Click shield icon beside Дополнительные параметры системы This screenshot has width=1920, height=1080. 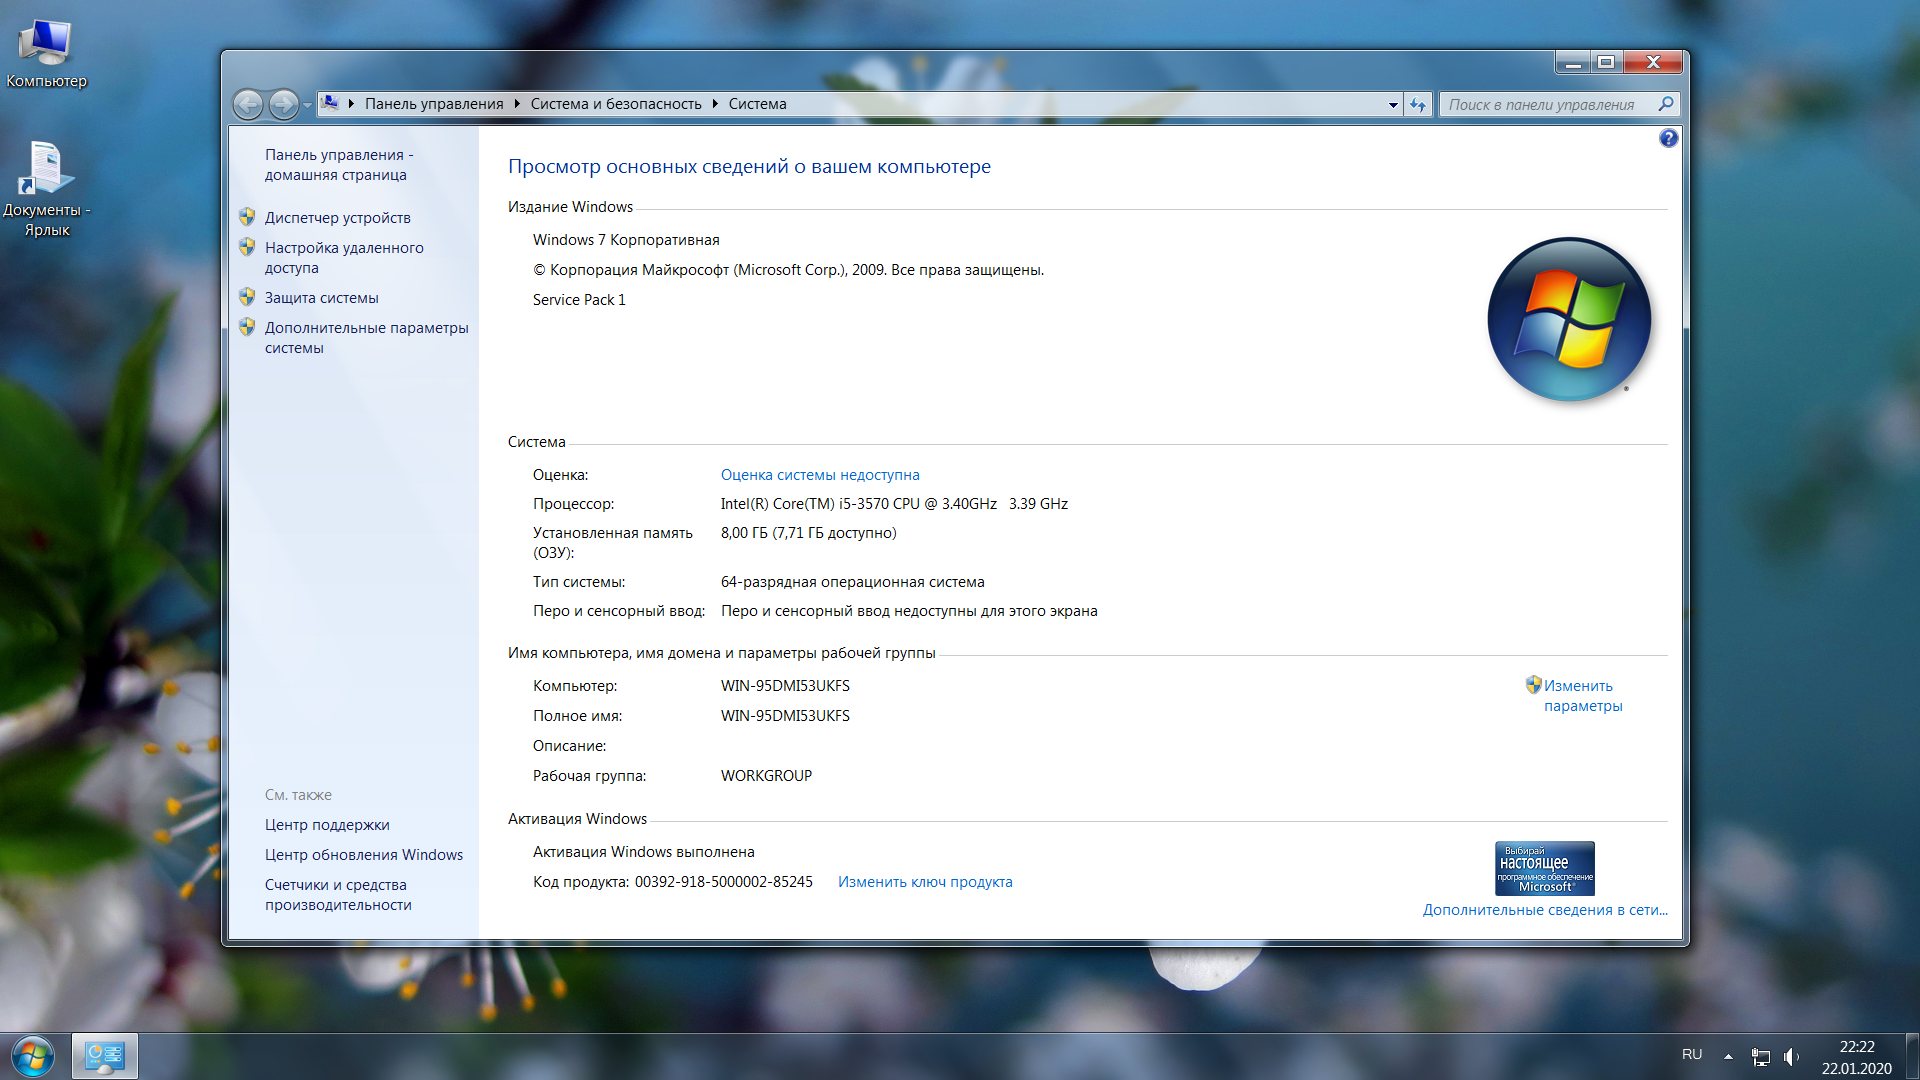247,326
